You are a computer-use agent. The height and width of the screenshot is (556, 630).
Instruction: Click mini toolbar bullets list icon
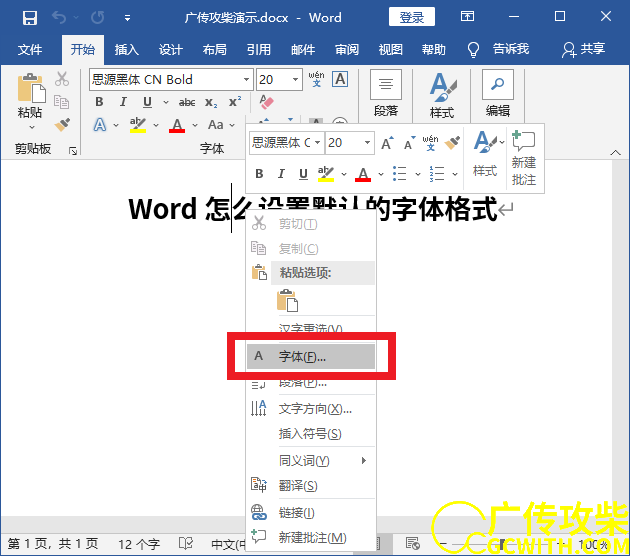pos(399,174)
